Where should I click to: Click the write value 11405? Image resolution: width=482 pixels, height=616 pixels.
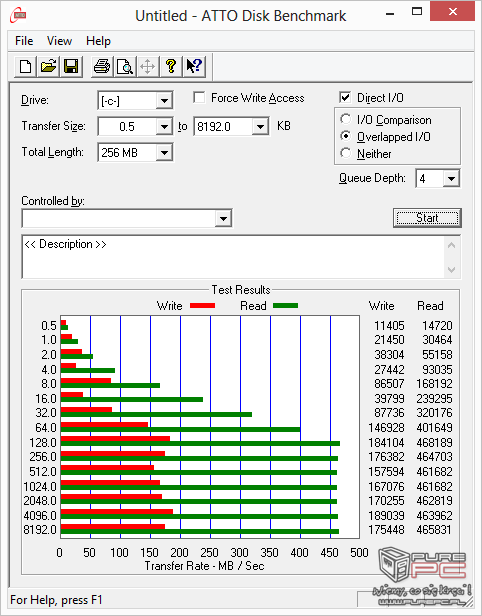point(389,326)
